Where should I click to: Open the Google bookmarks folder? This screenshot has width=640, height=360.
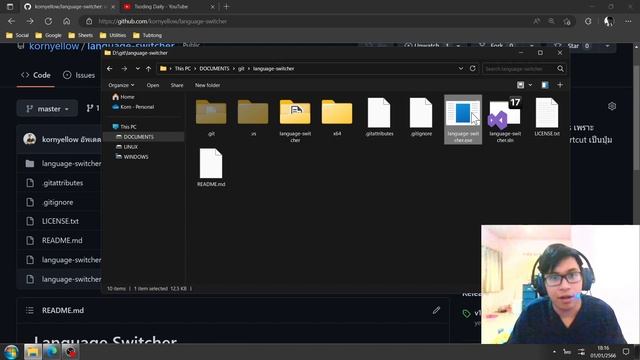48,36
